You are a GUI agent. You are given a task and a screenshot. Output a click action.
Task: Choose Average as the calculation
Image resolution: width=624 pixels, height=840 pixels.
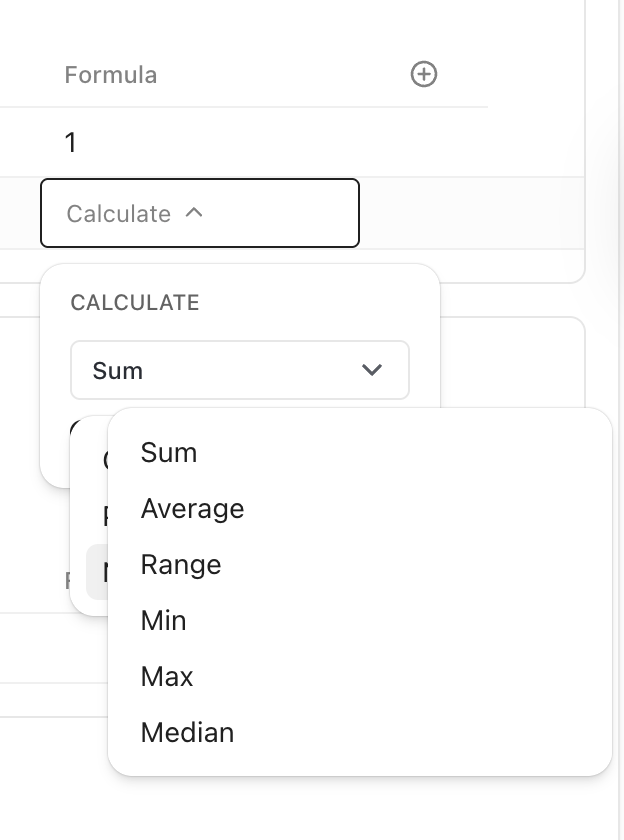pyautogui.click(x=192, y=508)
